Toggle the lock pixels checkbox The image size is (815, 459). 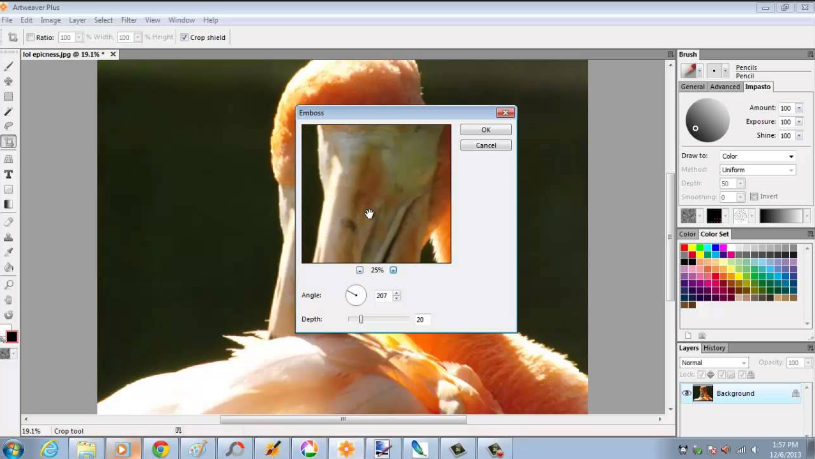pos(721,374)
